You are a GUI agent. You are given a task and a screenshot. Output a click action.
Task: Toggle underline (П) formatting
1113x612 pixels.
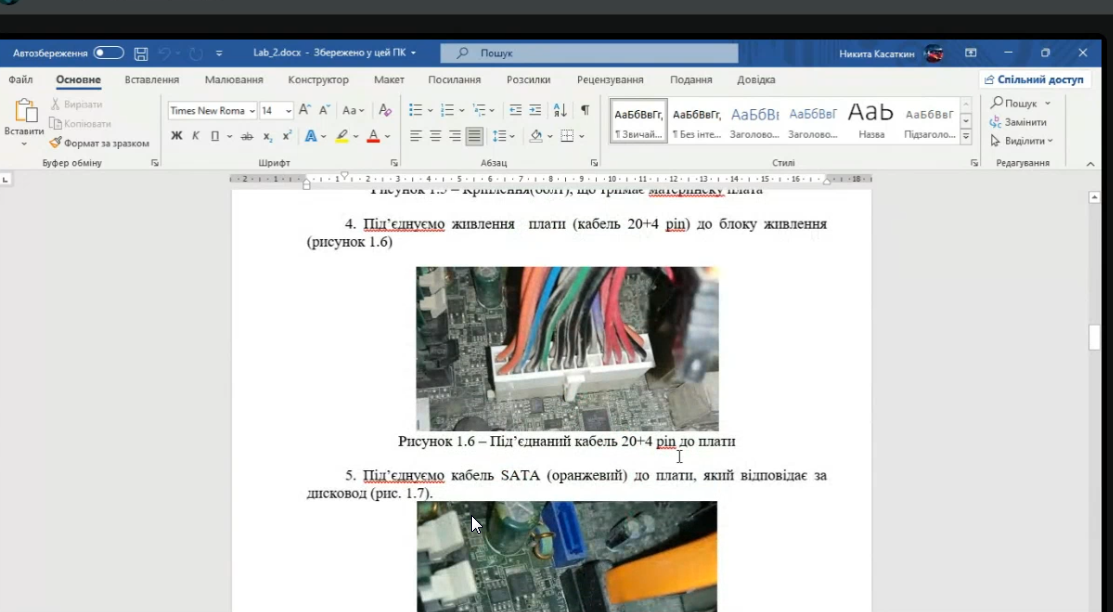point(214,136)
